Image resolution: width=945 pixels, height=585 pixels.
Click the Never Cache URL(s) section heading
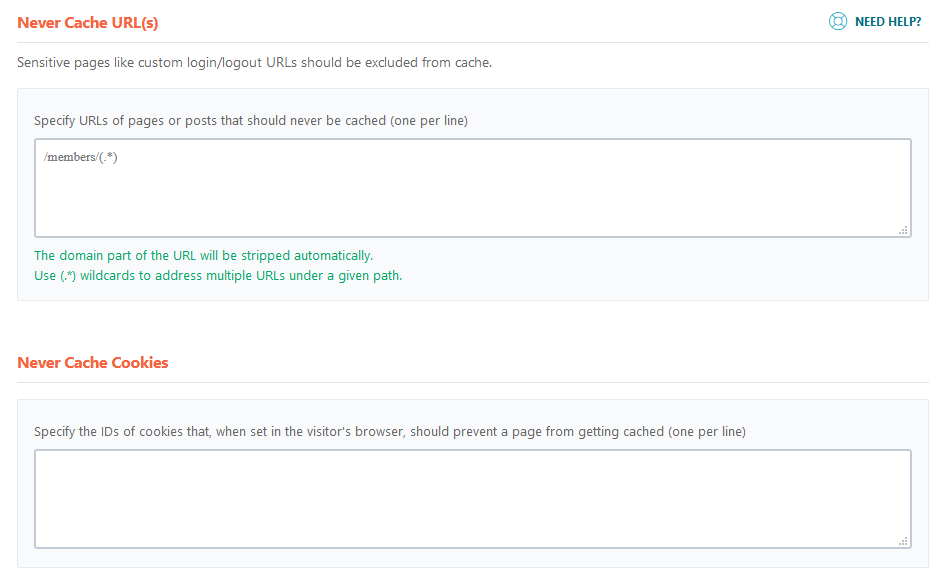88,22
